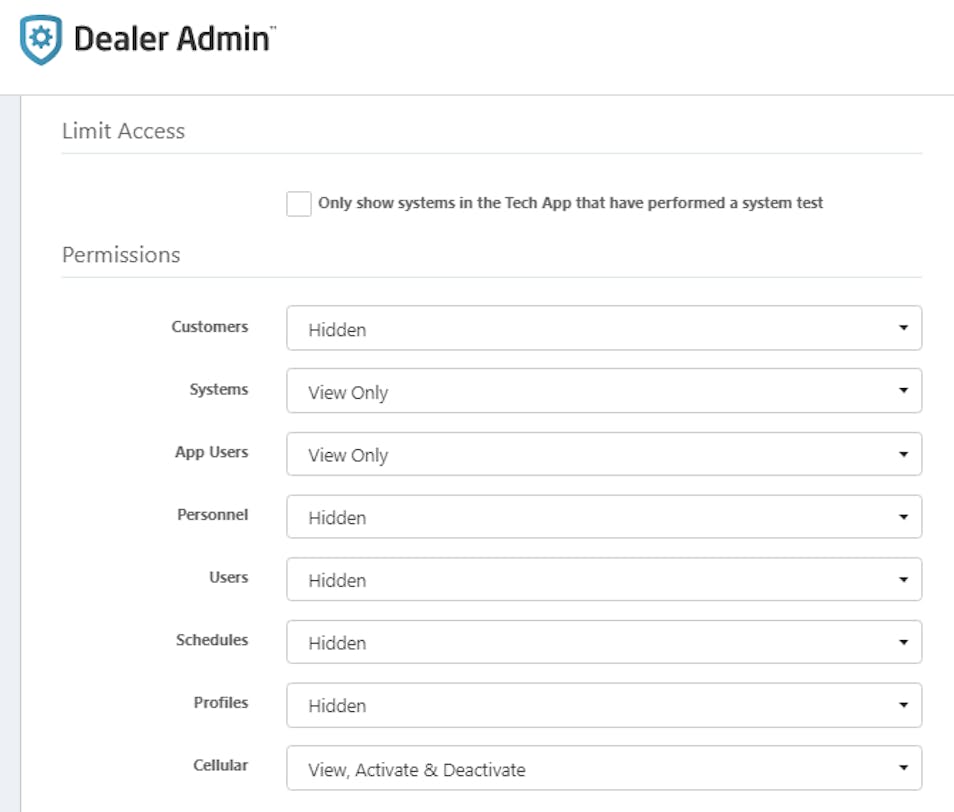Click the Users dropdown arrow icon
Image resolution: width=954 pixels, height=812 pixels.
point(904,580)
